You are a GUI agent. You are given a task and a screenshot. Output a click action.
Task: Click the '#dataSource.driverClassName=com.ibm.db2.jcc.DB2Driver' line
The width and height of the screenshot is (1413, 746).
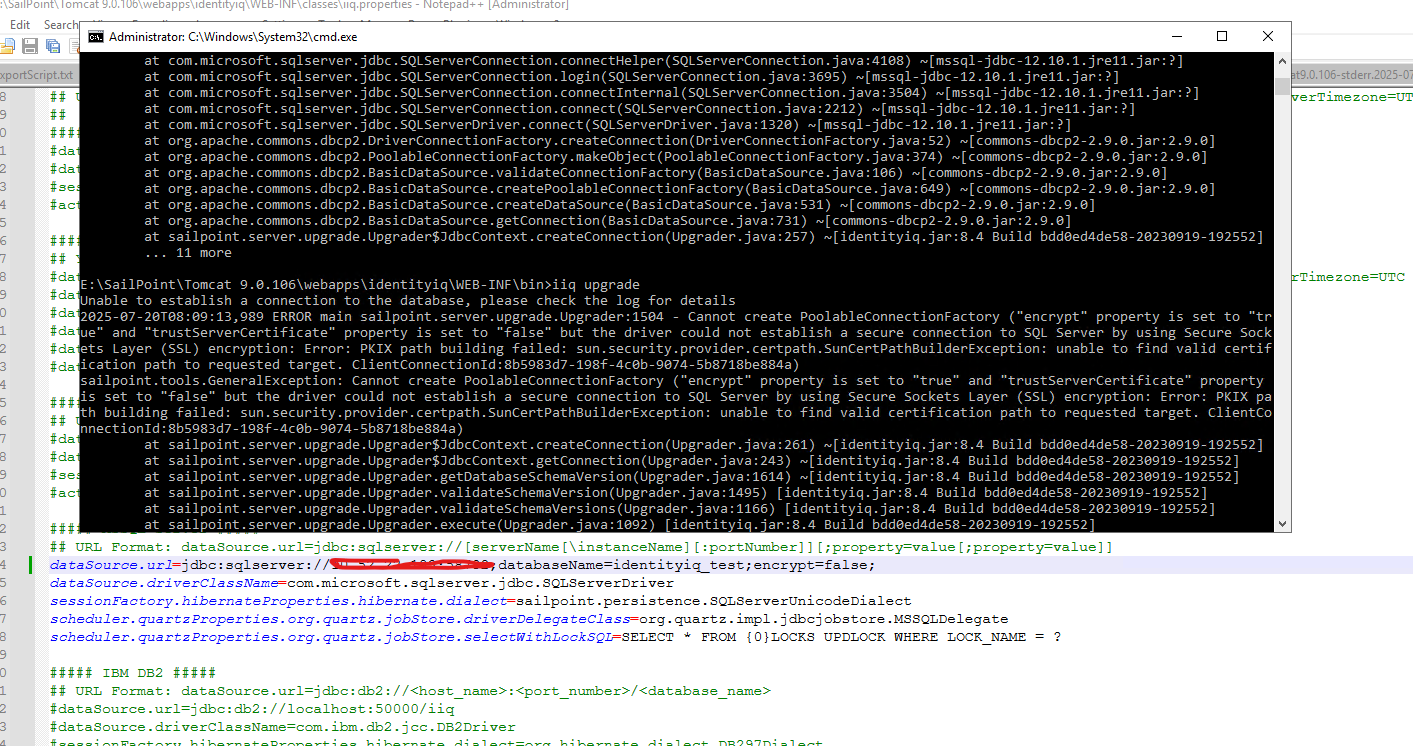point(283,727)
